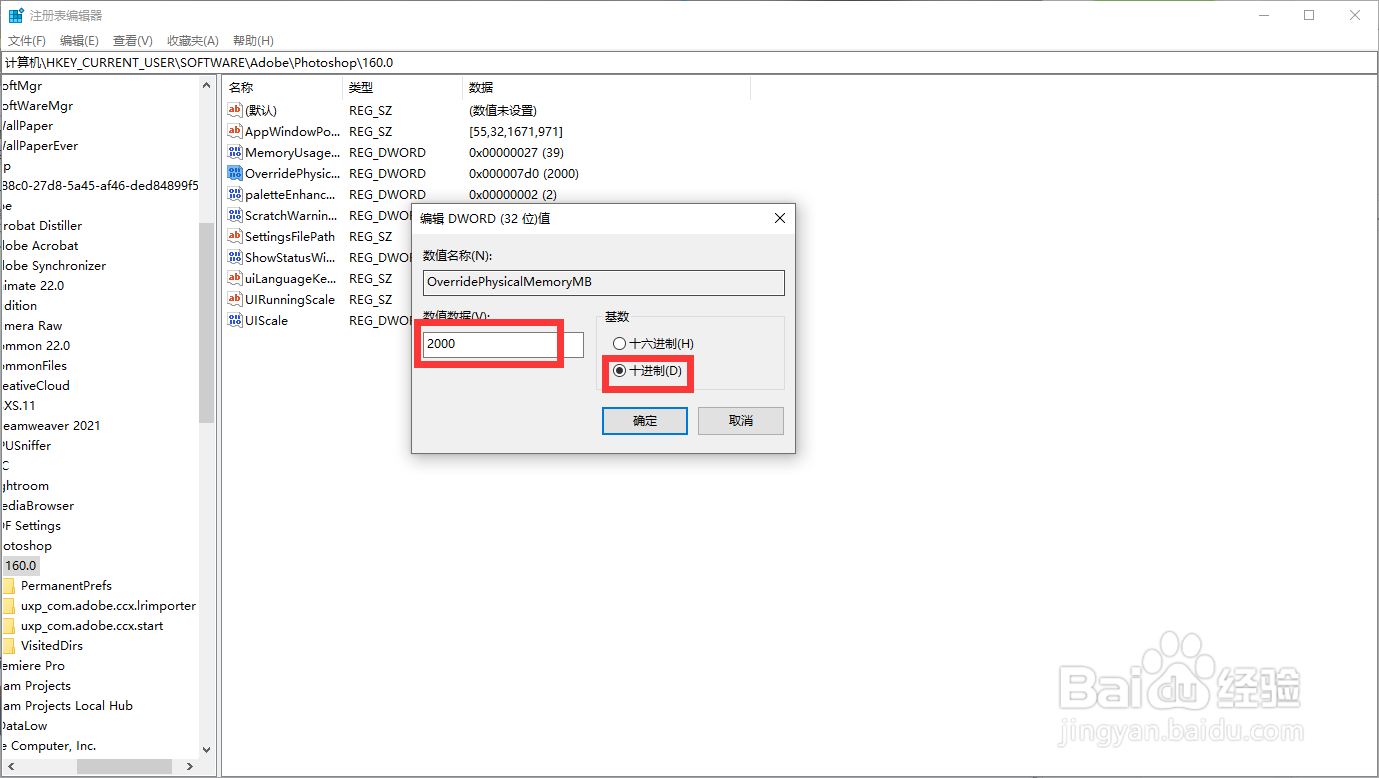Image resolution: width=1379 pixels, height=778 pixels.
Task: Click the PermanentPrefs folder icon
Action: point(8,586)
